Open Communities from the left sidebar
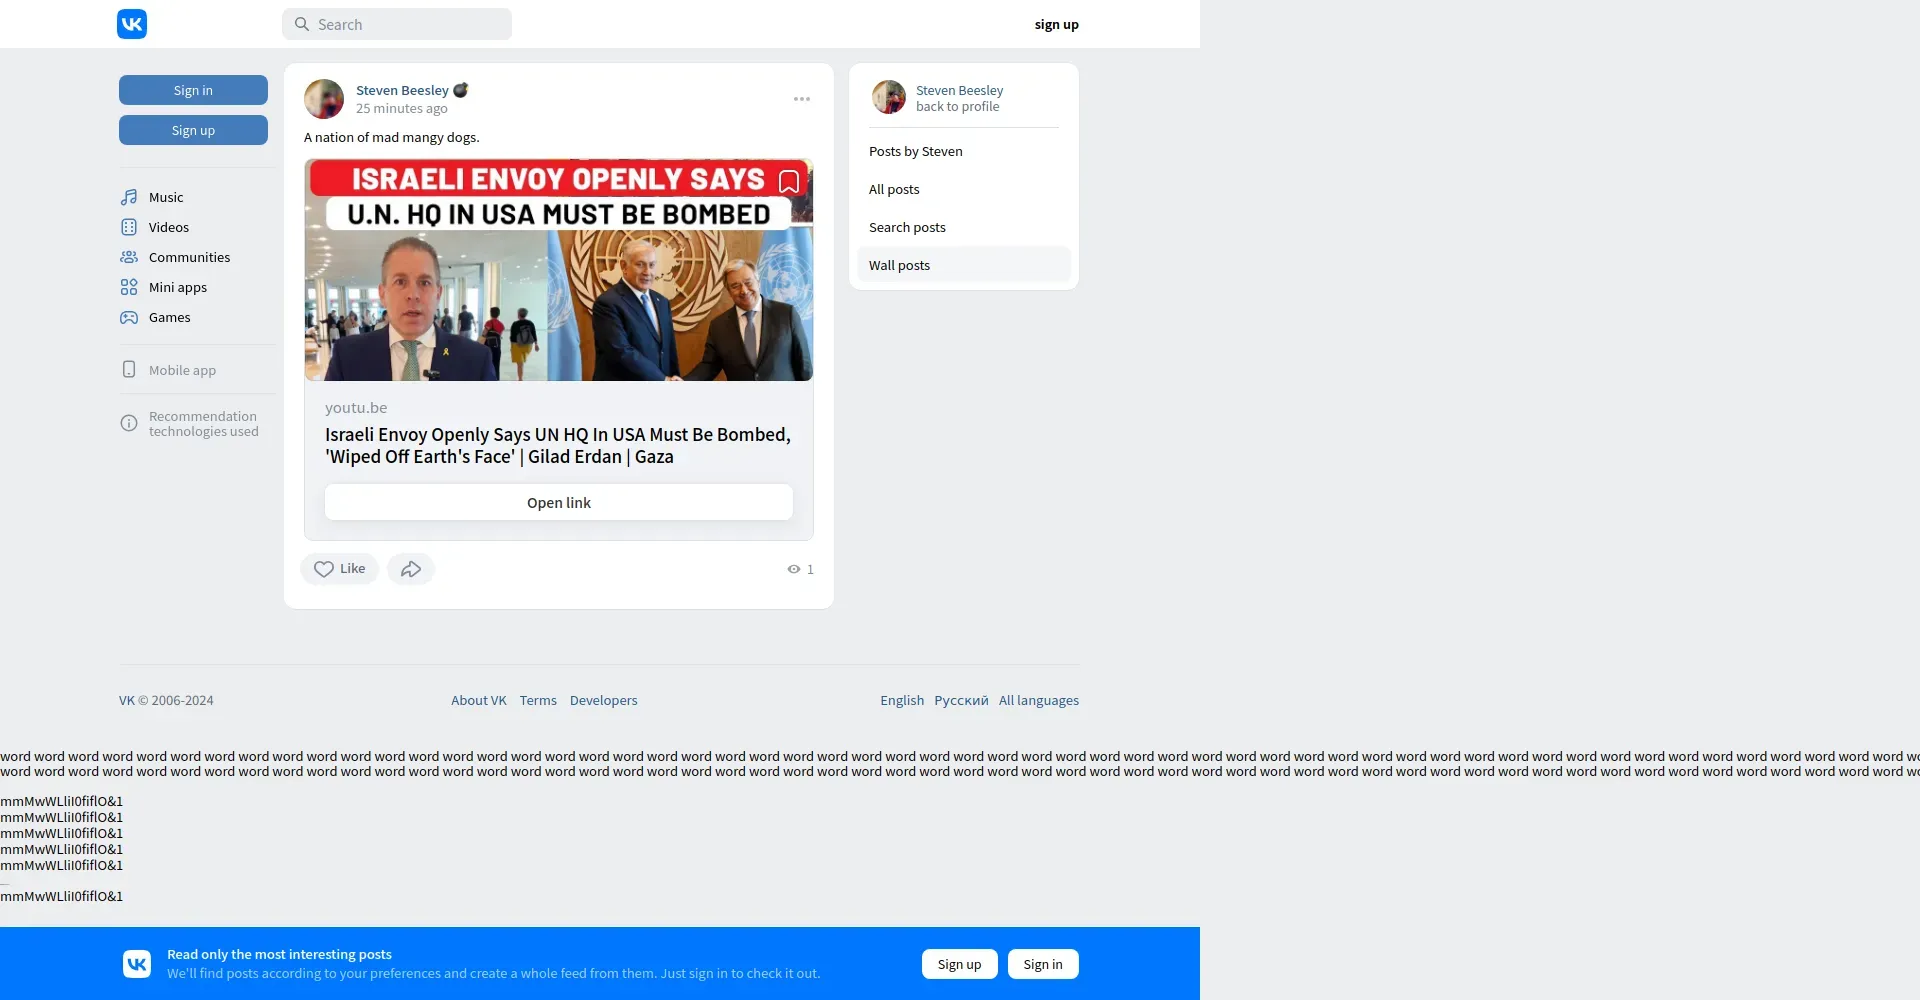The image size is (1920, 1000). [189, 257]
